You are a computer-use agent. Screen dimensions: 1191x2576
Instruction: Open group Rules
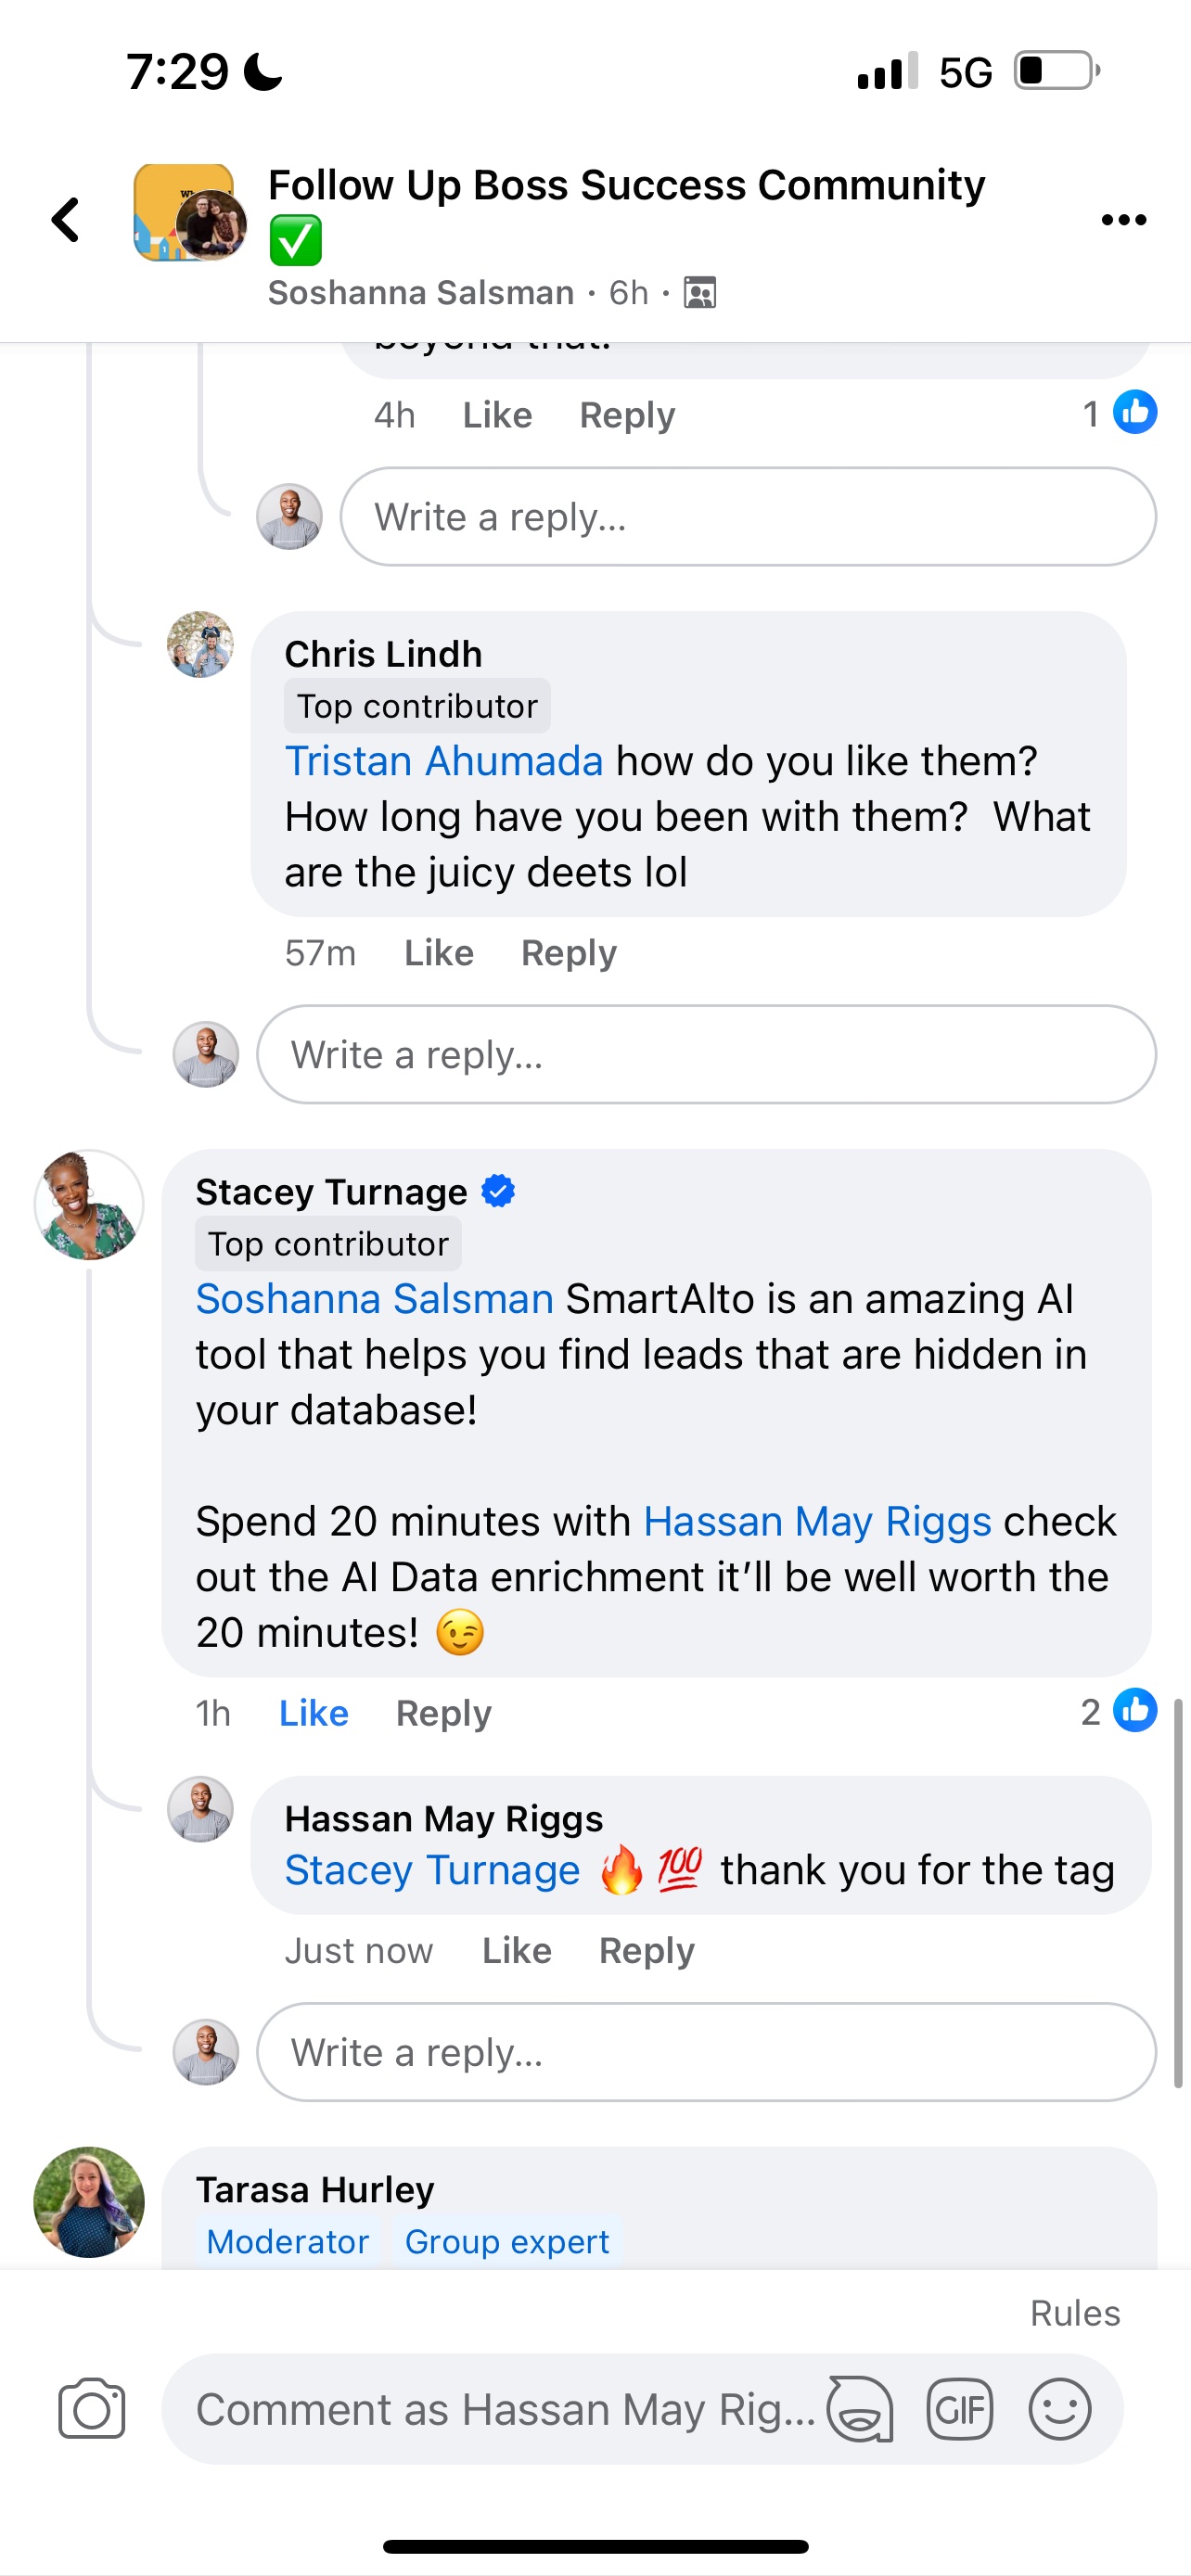tap(1074, 2313)
